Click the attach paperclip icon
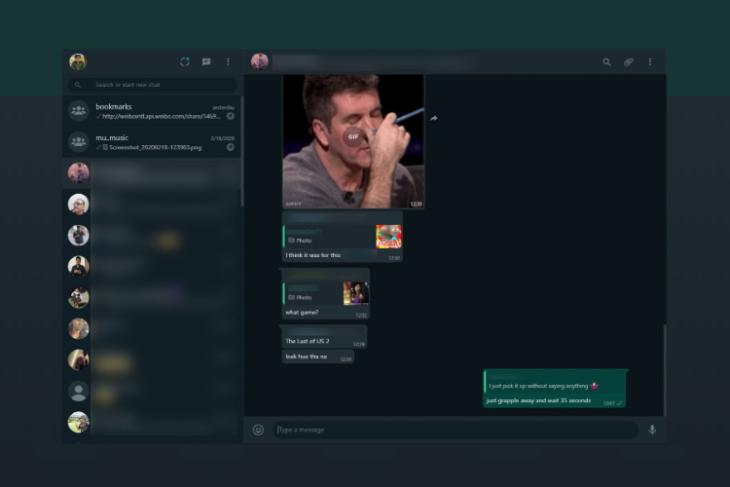 629,62
